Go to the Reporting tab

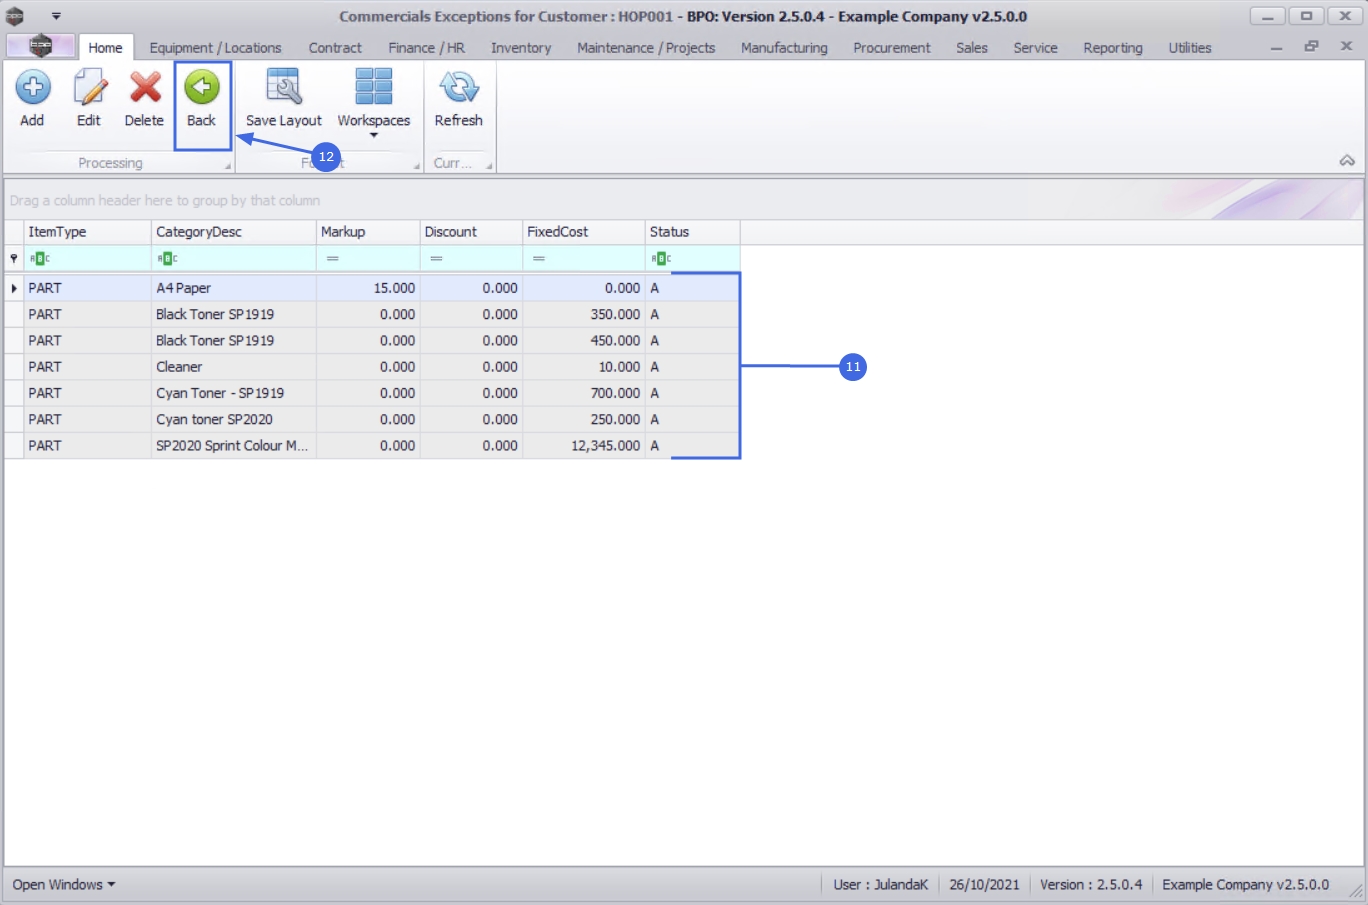click(1112, 48)
